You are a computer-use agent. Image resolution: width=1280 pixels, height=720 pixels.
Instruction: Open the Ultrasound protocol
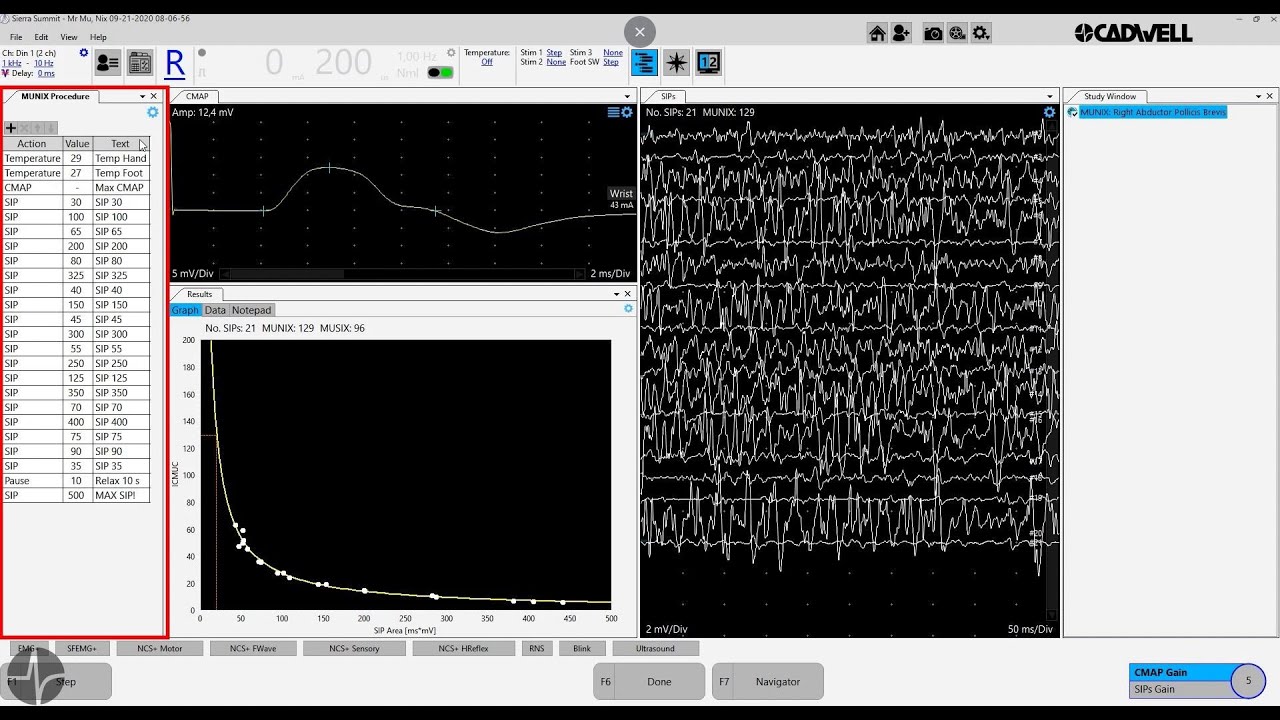[655, 648]
